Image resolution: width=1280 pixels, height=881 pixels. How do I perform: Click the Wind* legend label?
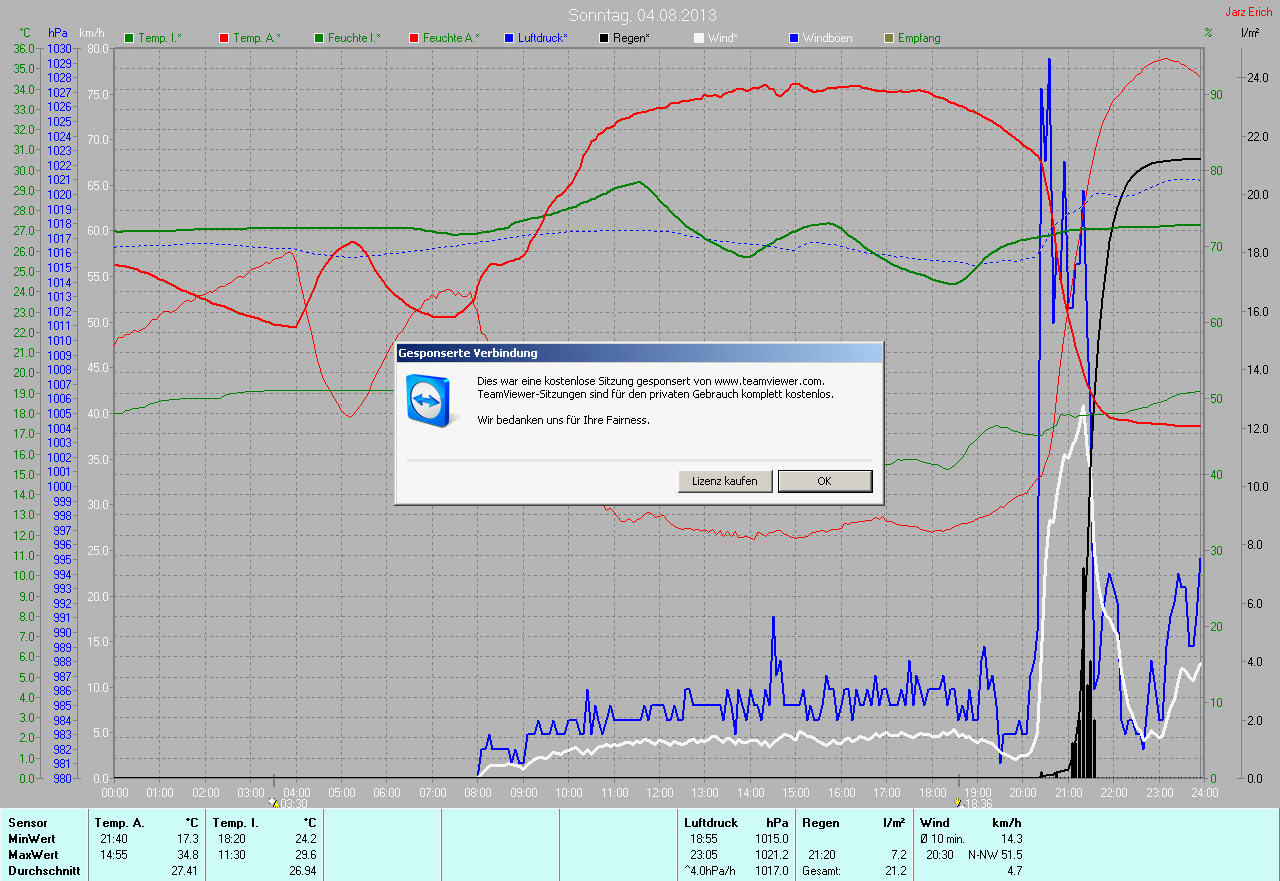coord(723,38)
